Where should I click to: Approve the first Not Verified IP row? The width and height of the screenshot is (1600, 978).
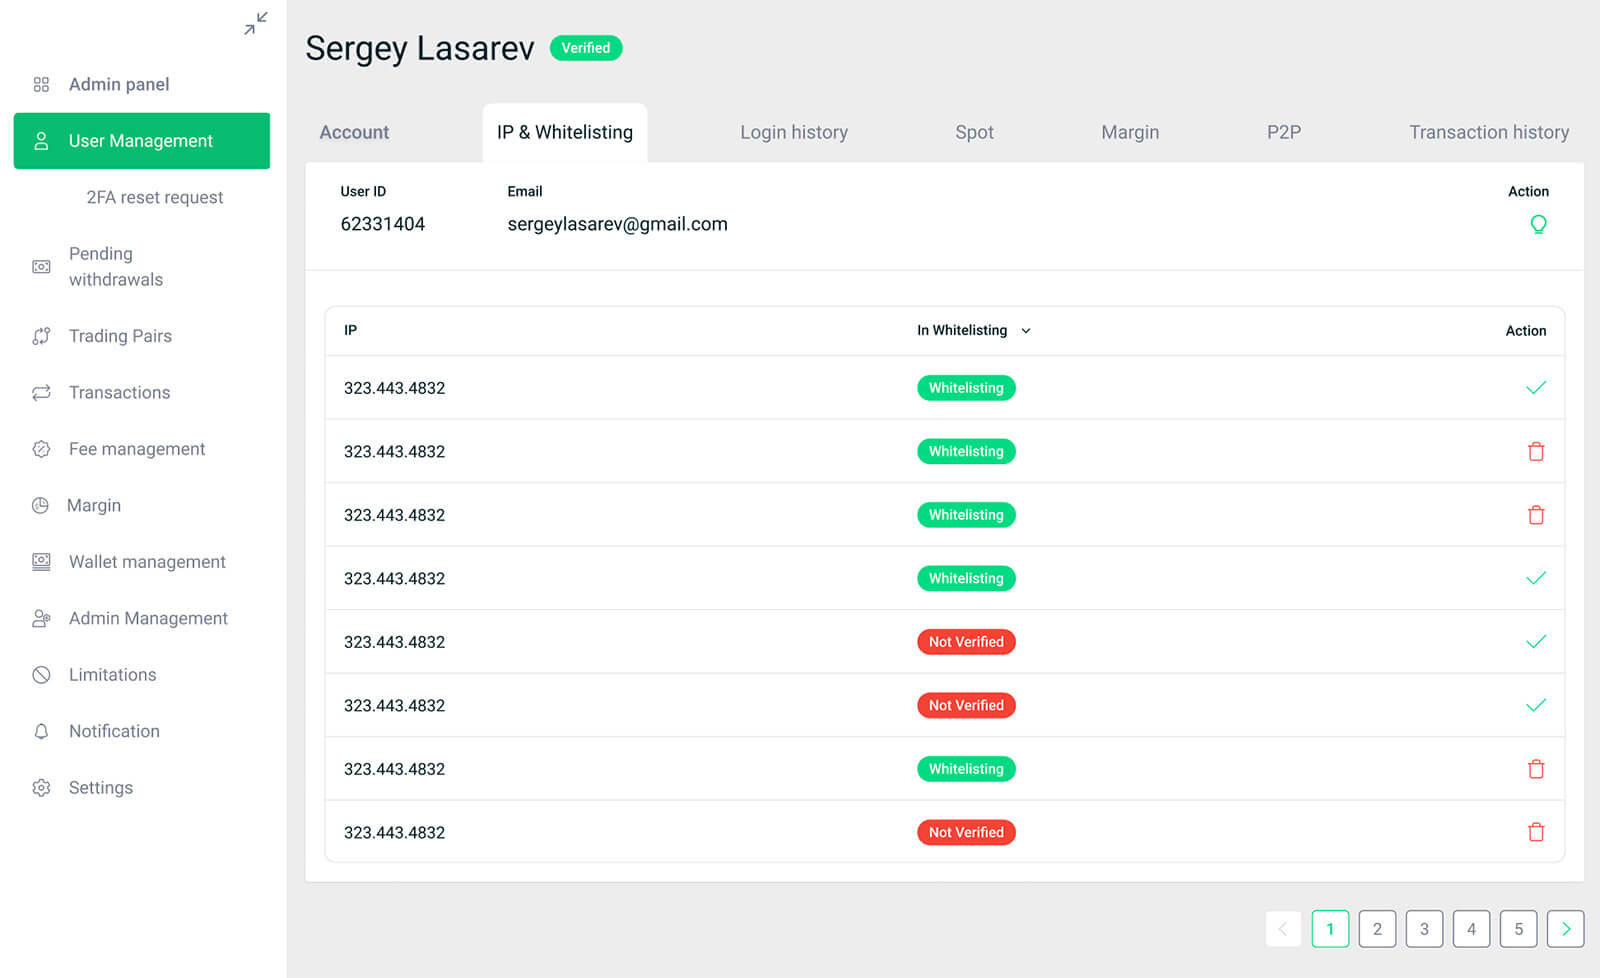[x=1536, y=642]
